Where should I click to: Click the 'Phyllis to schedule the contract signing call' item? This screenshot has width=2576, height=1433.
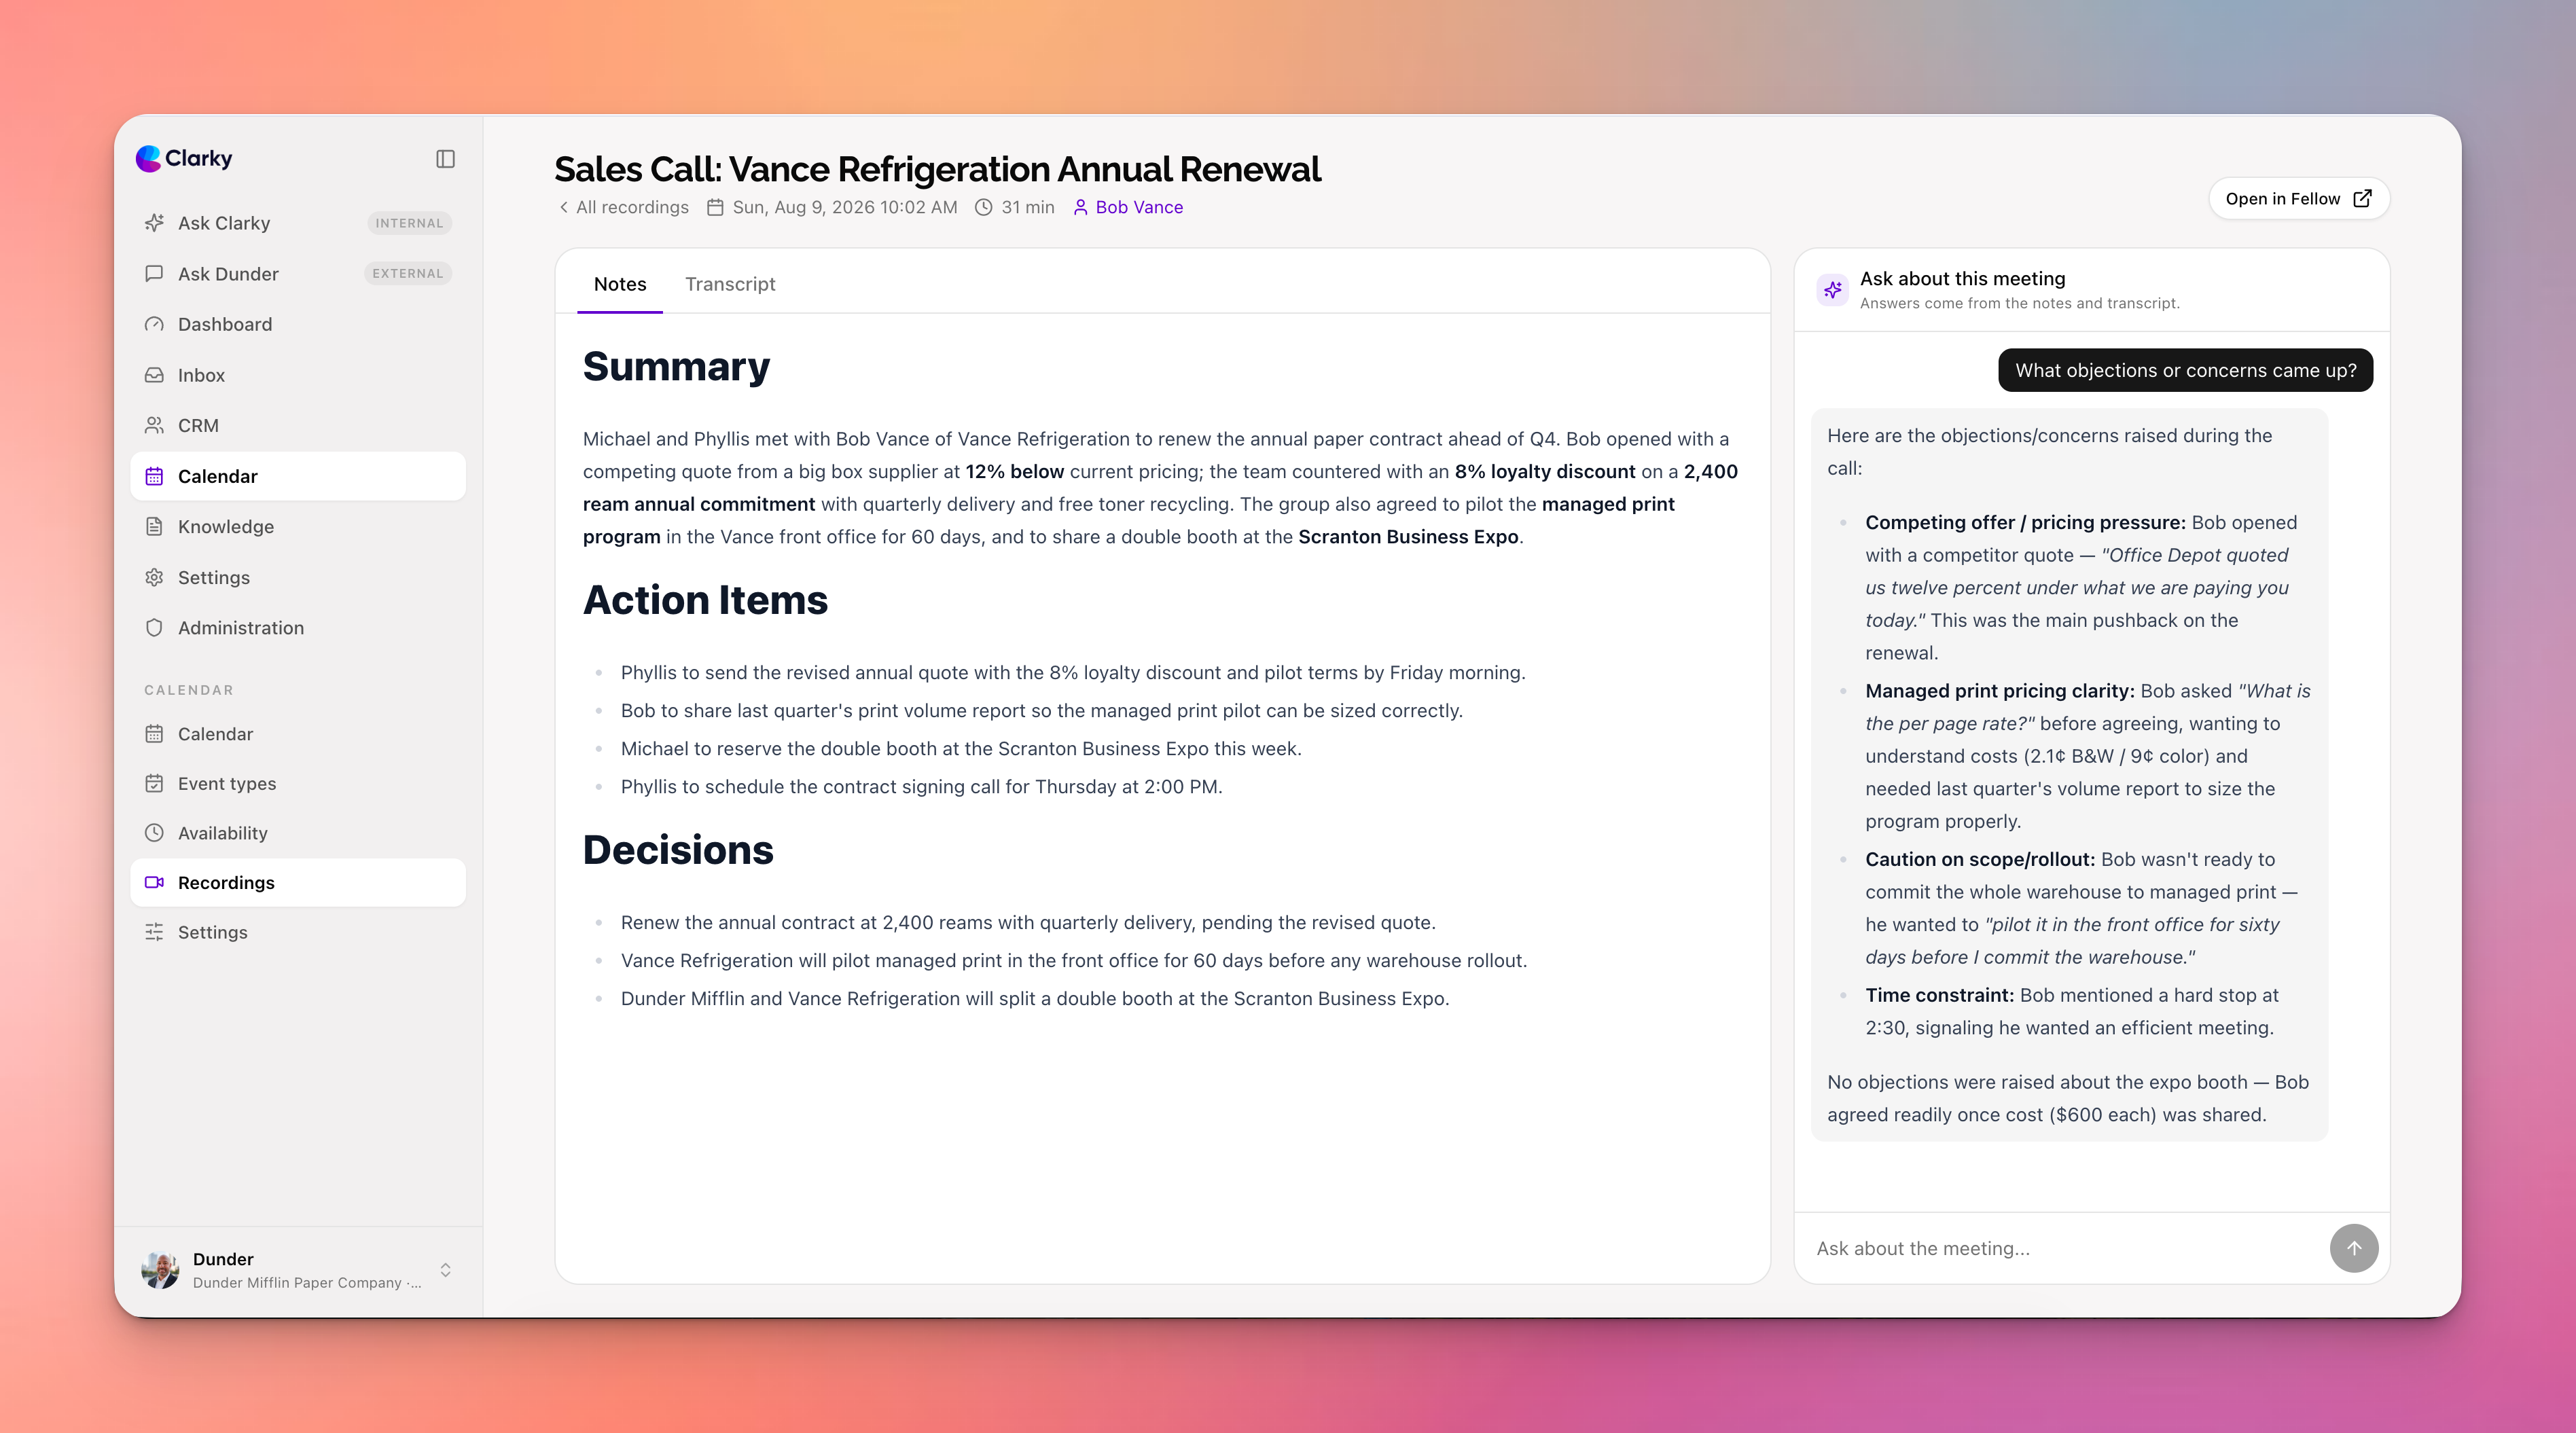coord(921,786)
